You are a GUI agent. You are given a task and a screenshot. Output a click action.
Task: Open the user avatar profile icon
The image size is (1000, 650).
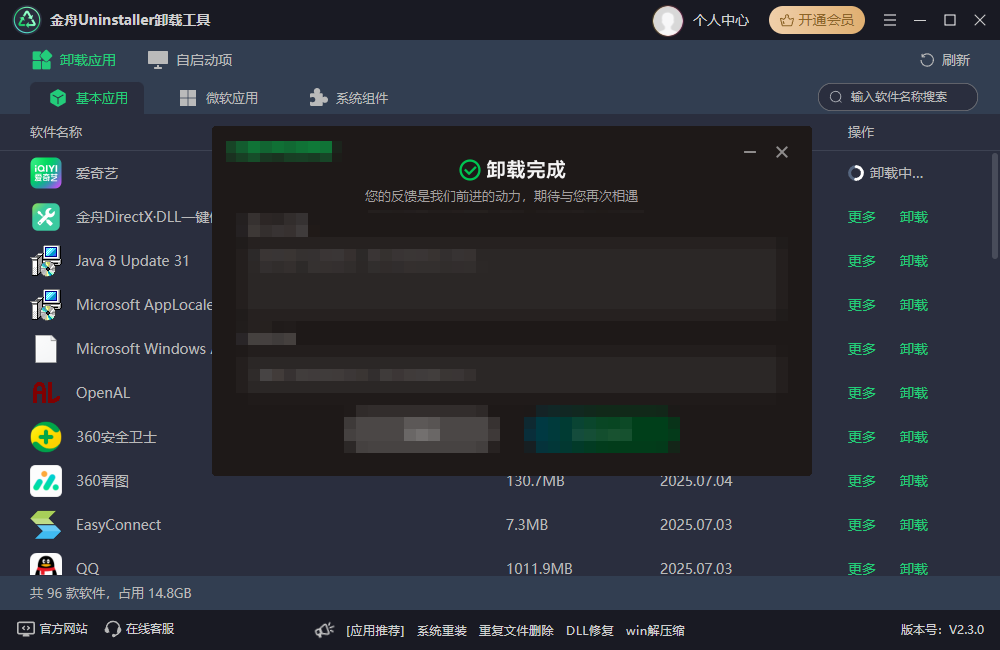pyautogui.click(x=668, y=20)
